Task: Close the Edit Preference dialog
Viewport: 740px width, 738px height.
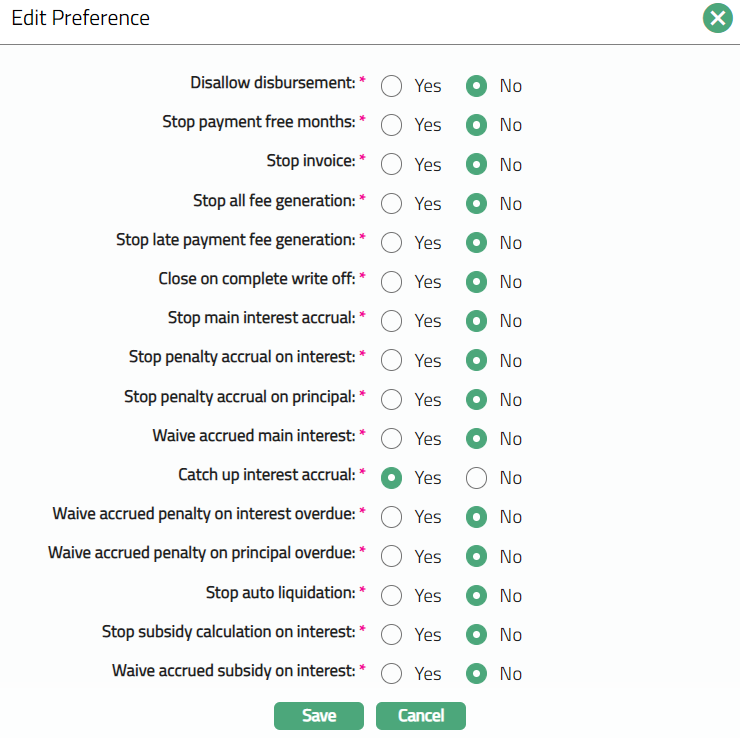Action: 717,18
